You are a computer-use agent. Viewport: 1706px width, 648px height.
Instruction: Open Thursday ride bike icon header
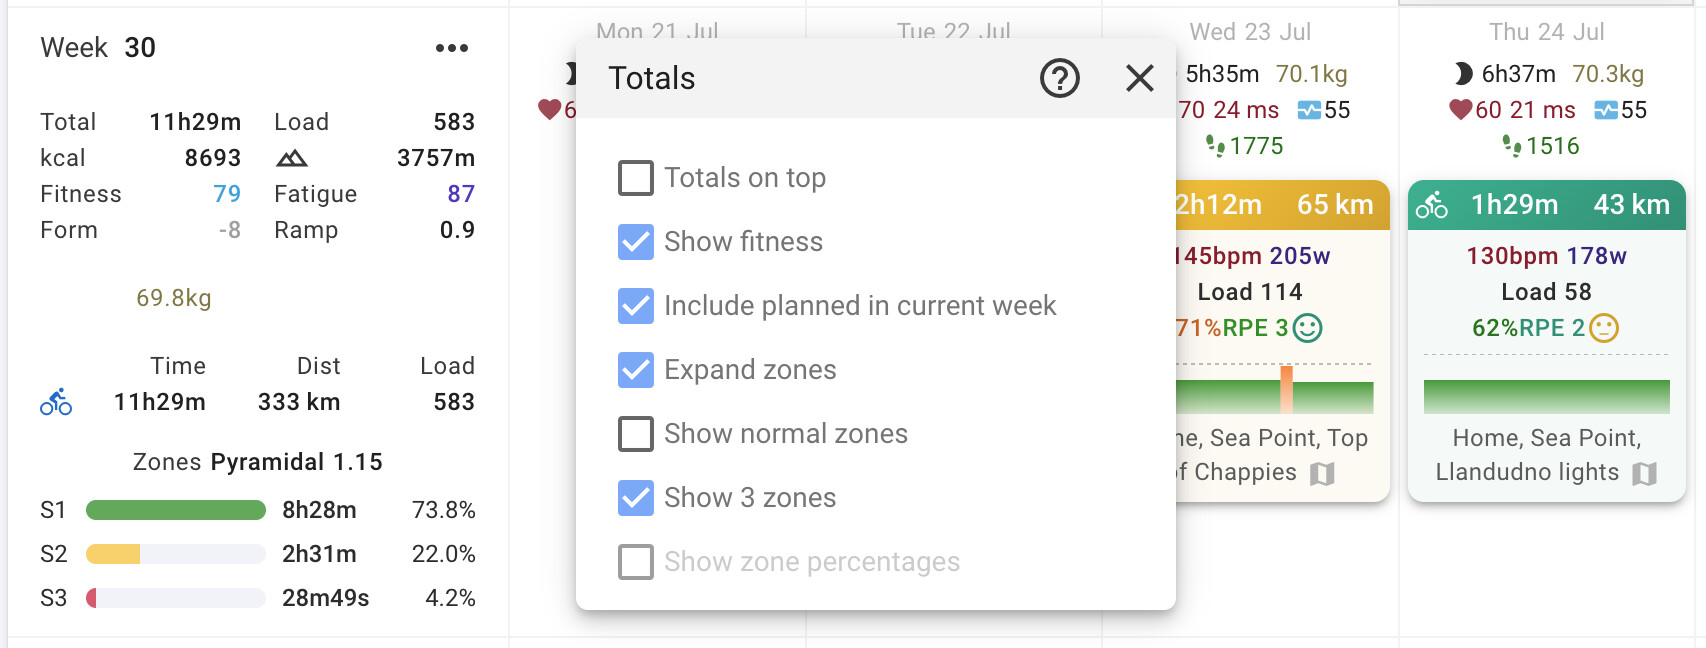1432,205
